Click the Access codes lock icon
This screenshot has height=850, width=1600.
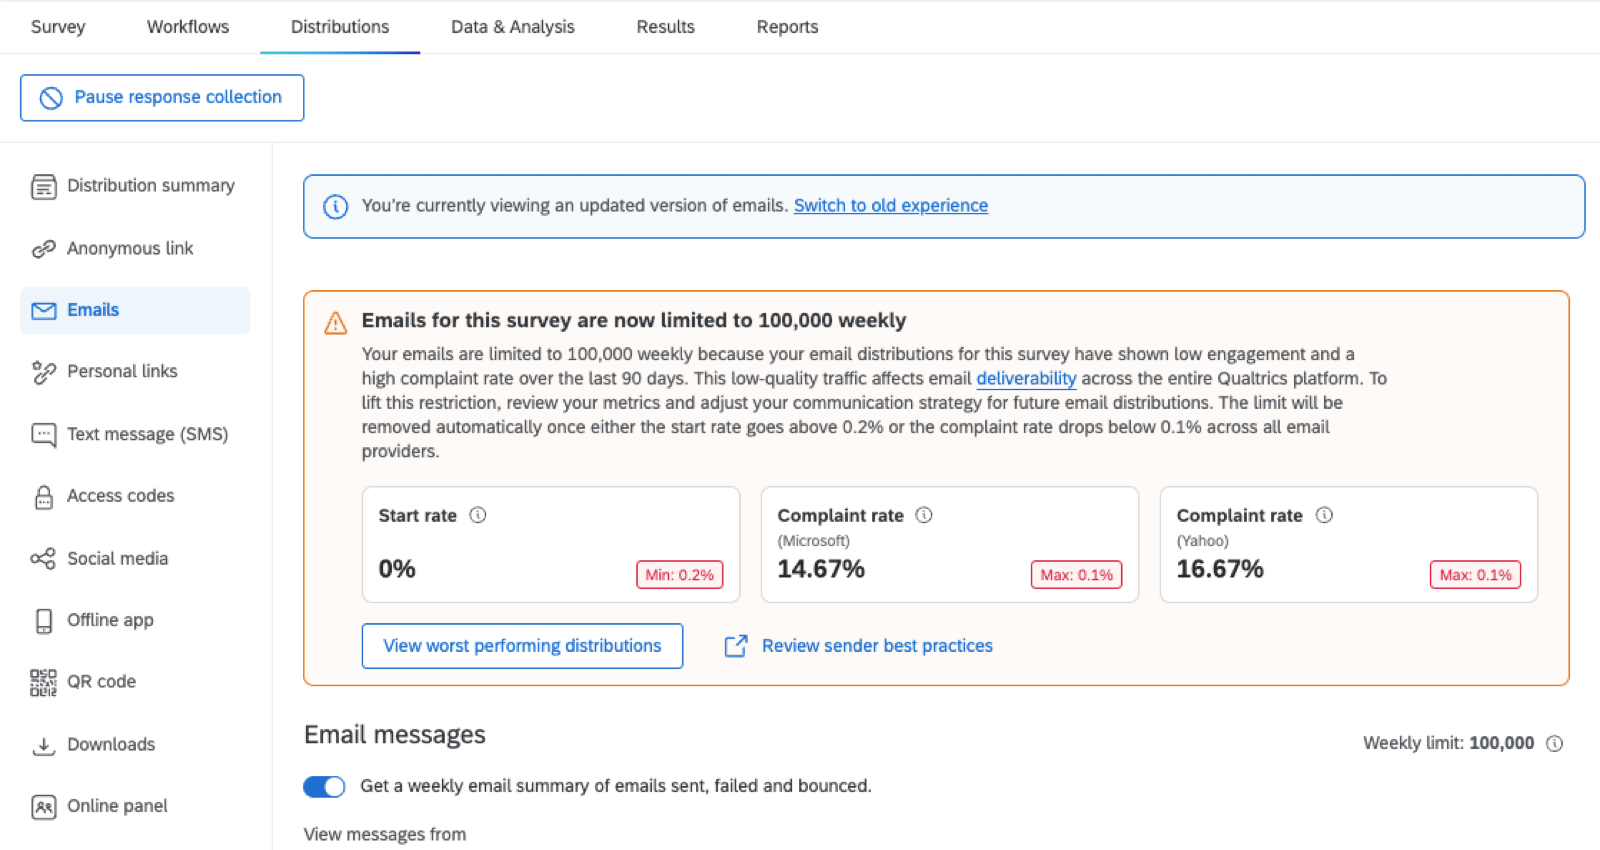pyautogui.click(x=43, y=496)
